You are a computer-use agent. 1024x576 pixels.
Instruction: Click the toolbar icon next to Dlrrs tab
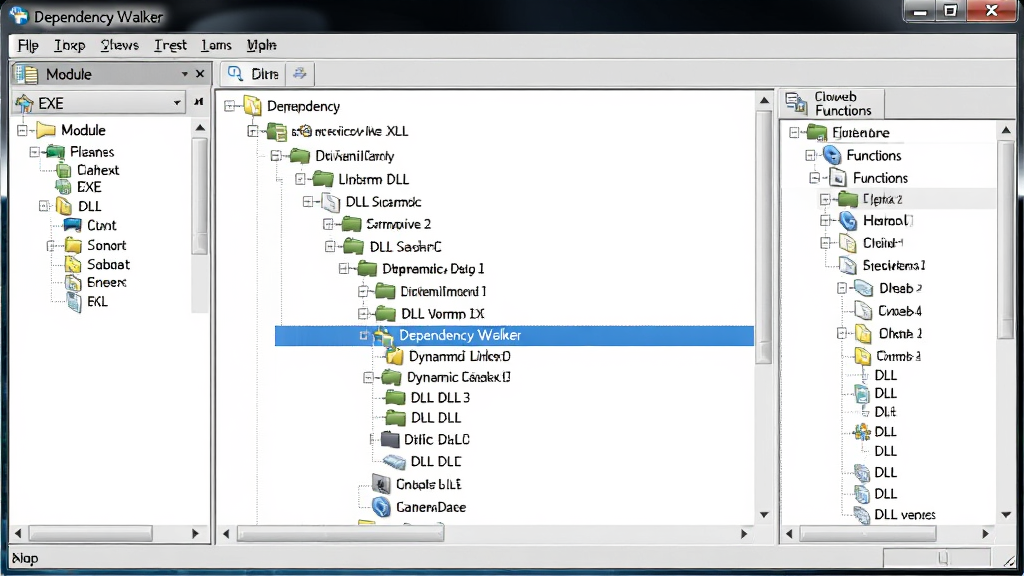[x=300, y=74]
